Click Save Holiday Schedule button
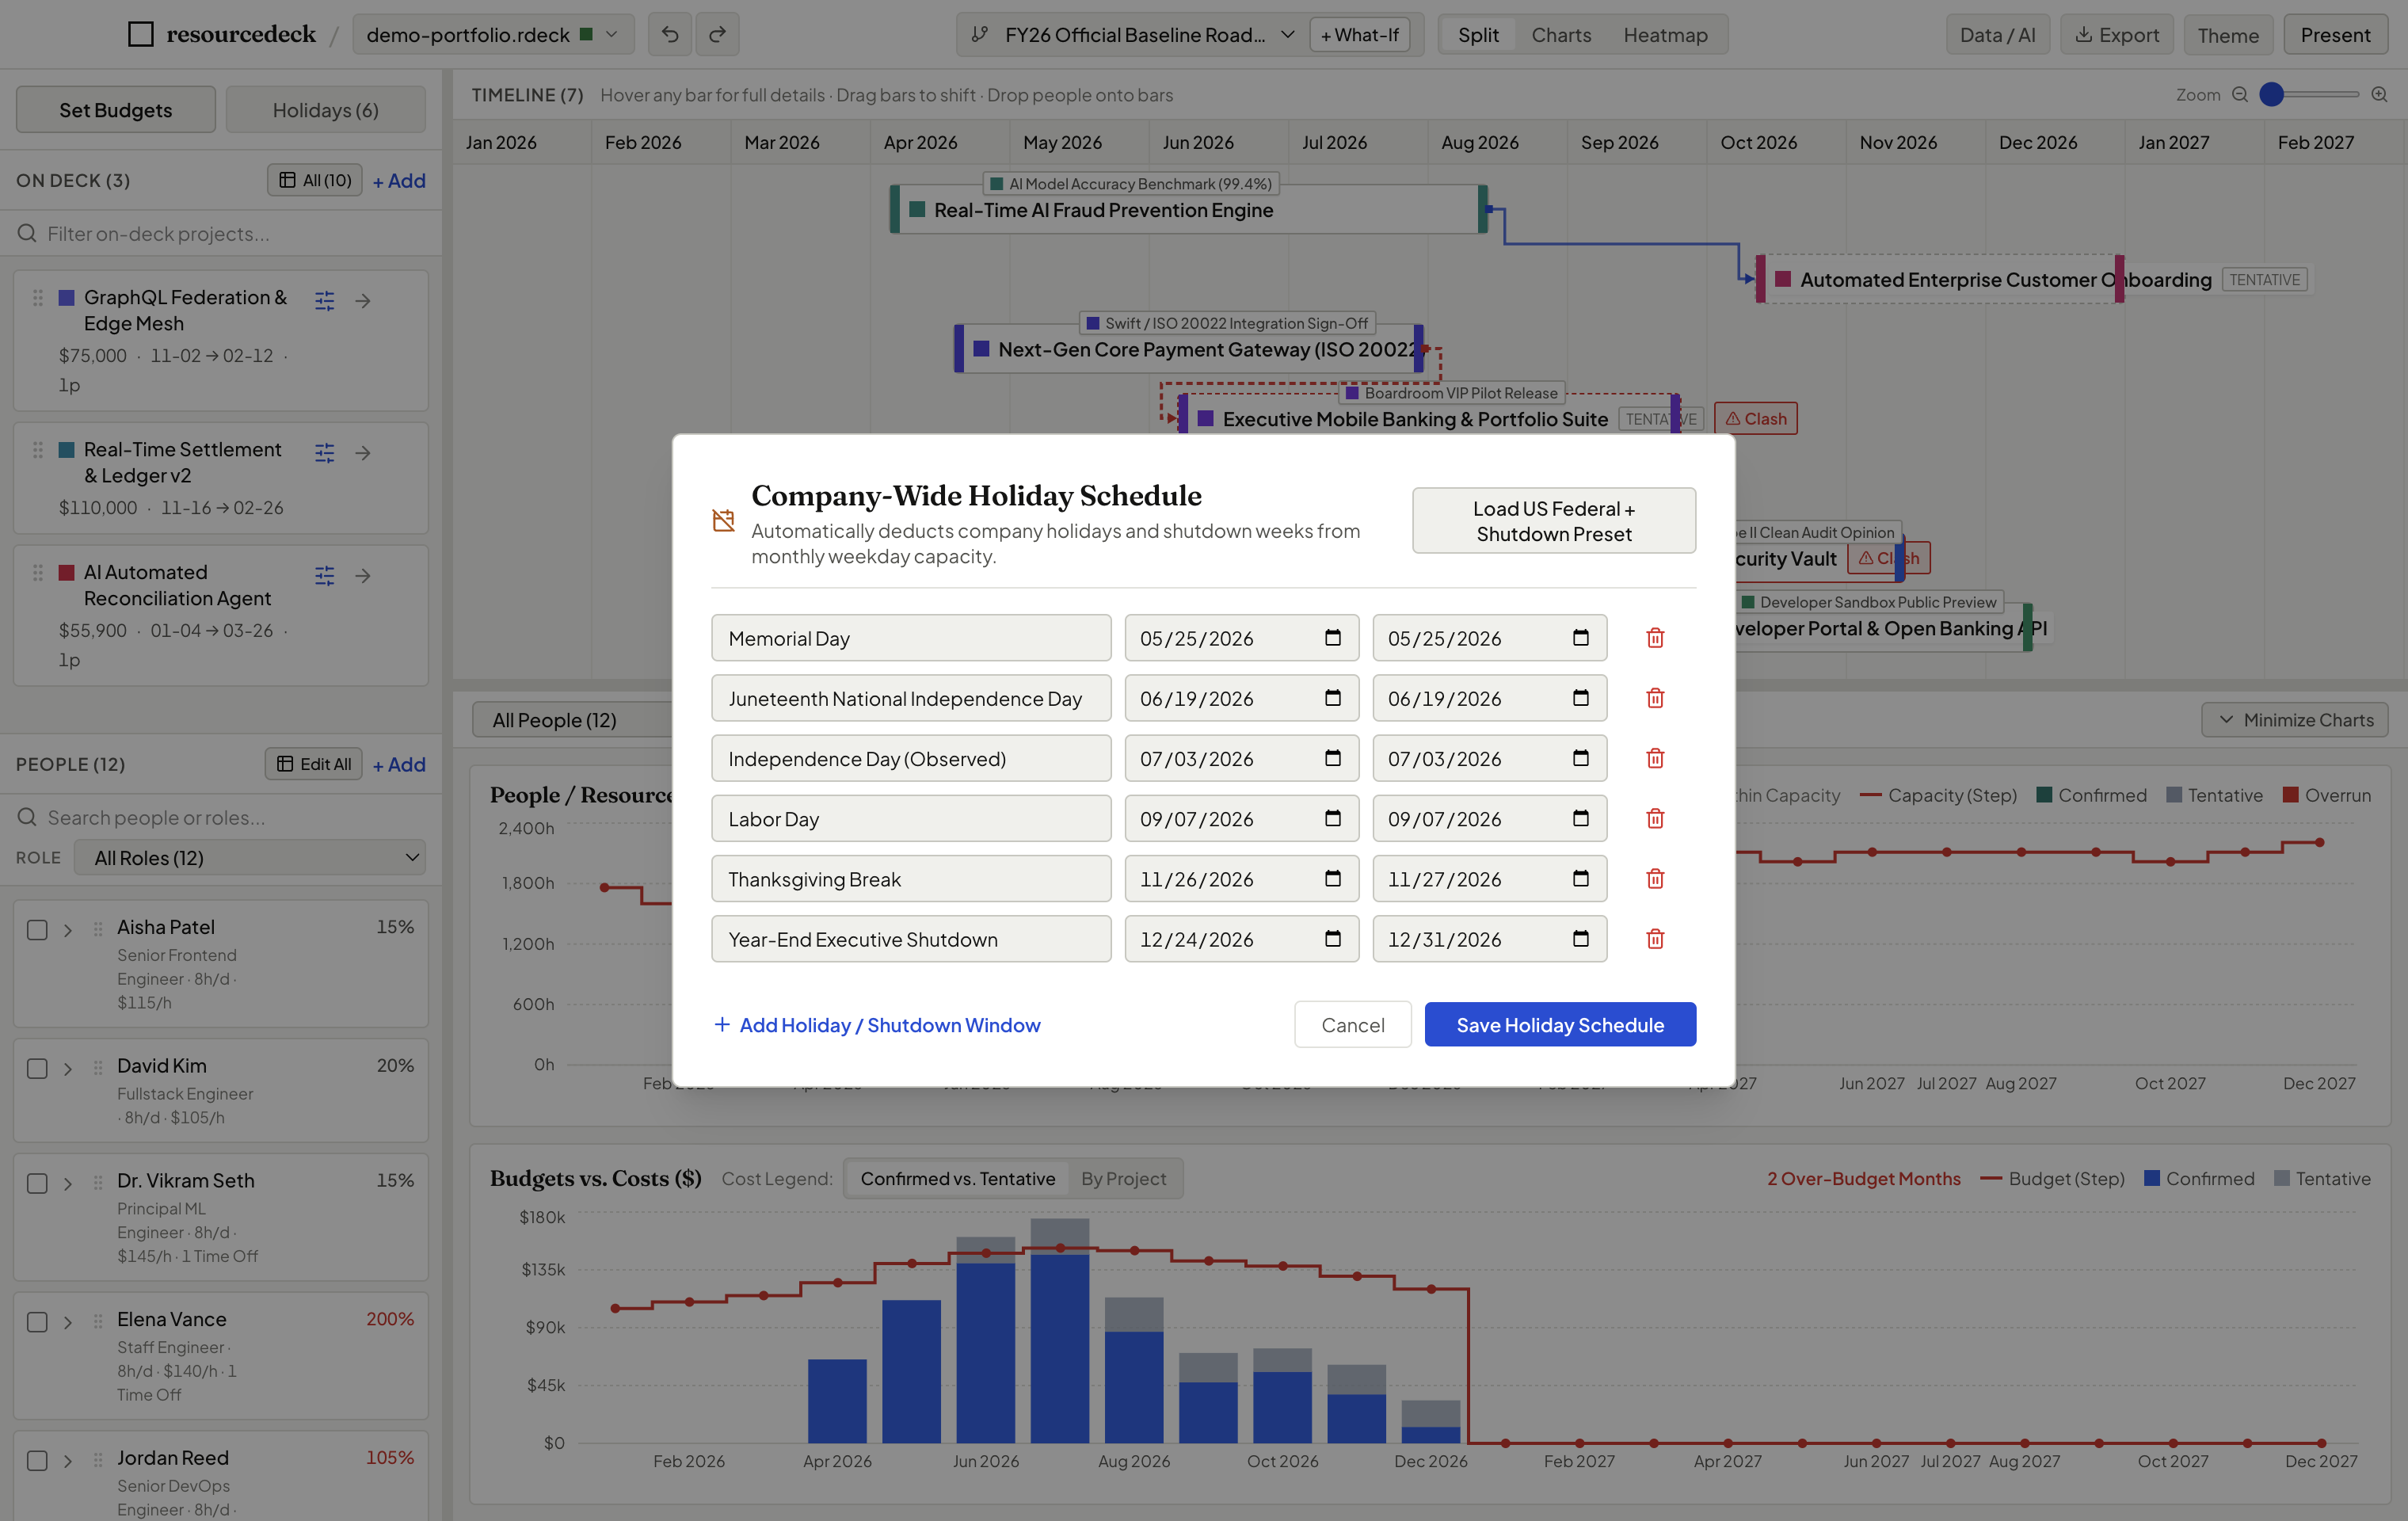Viewport: 2408px width, 1521px height. (1560, 1024)
